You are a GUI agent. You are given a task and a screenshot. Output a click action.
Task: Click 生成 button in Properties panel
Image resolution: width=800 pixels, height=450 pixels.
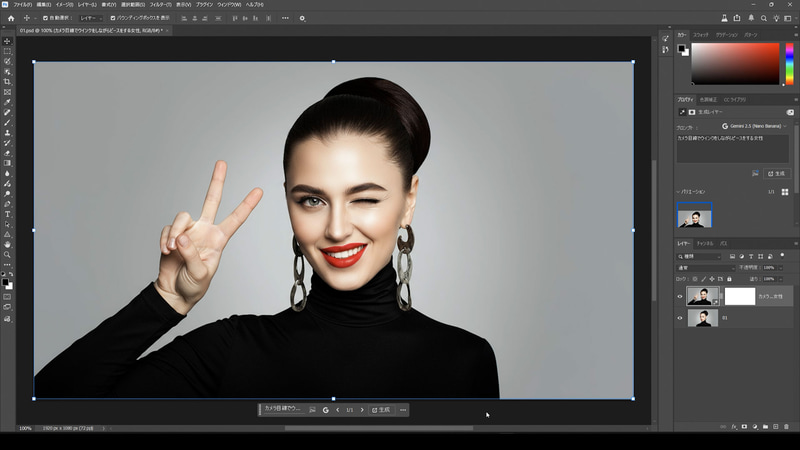(x=777, y=173)
